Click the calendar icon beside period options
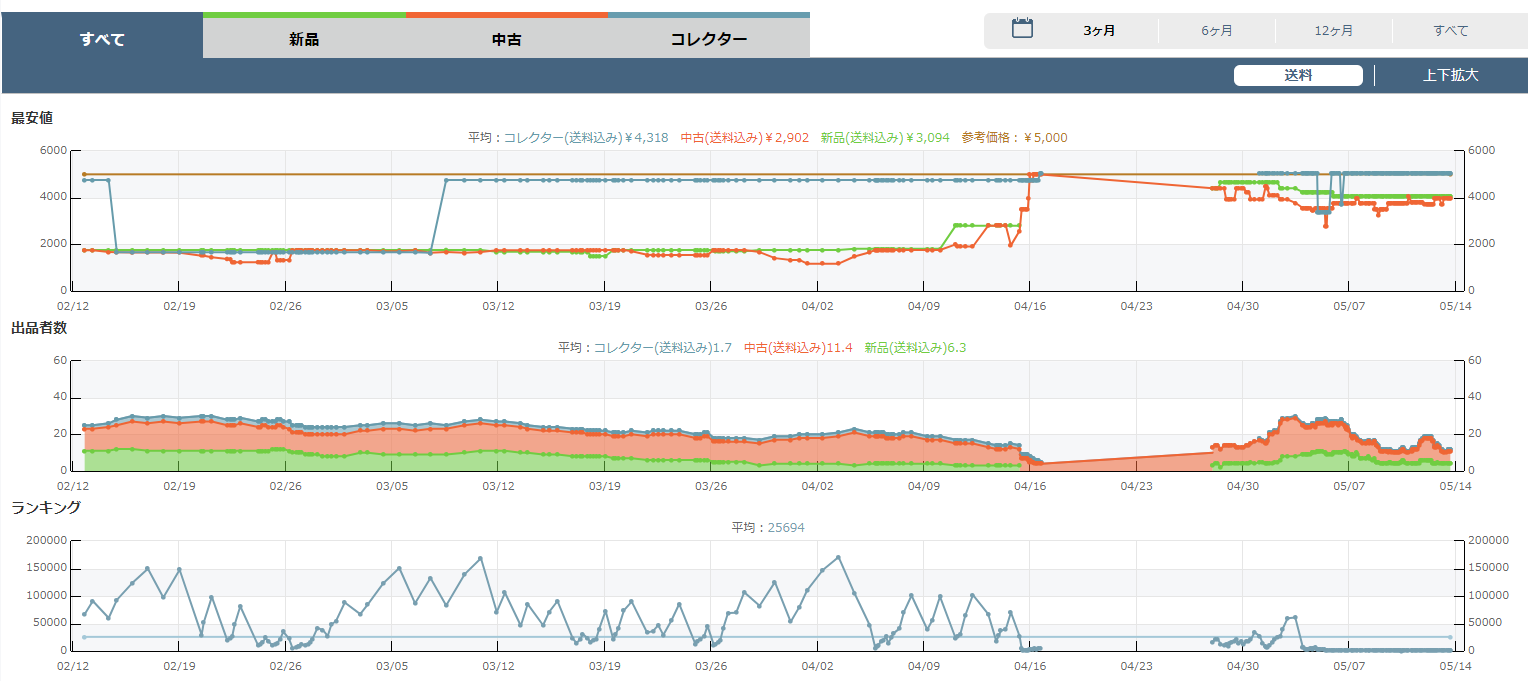The width and height of the screenshot is (1528, 681). click(x=1021, y=29)
